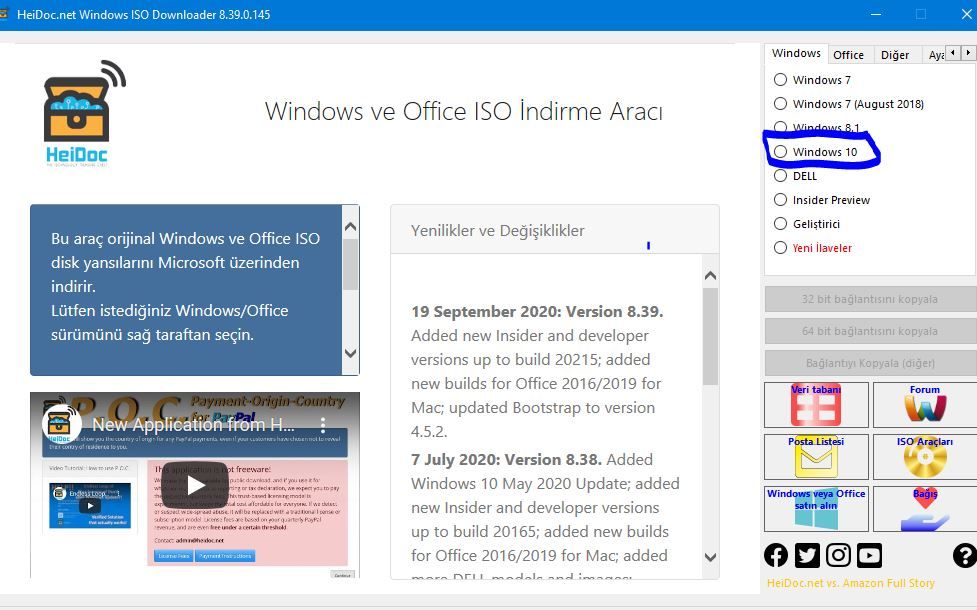Select the Geliştirici radio button
Image resolution: width=977 pixels, height=610 pixels.
[x=780, y=224]
